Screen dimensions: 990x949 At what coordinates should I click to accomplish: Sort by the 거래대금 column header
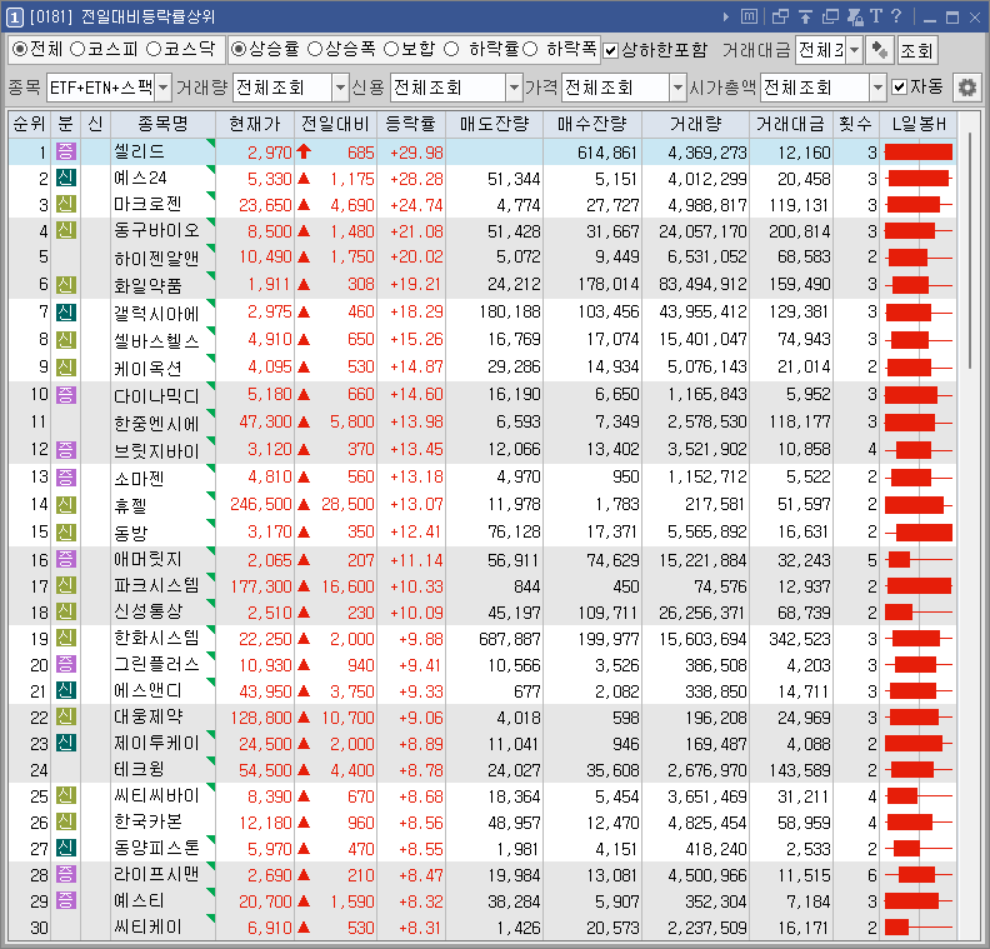point(790,124)
